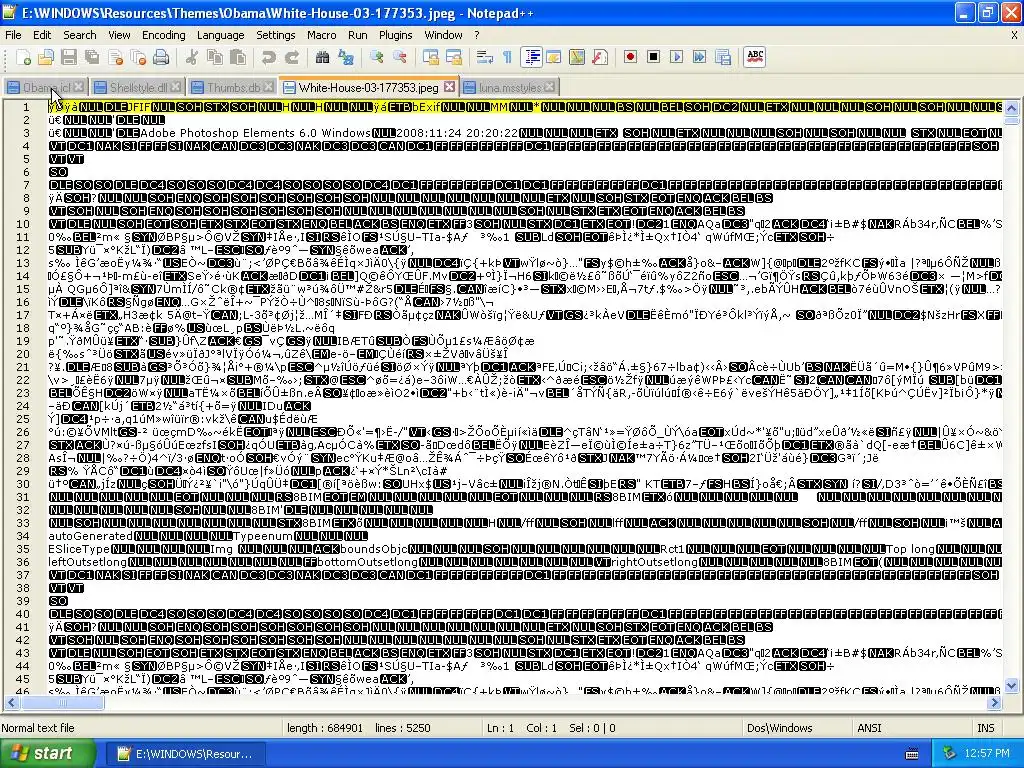Close the Thumbs.db tab
The width and height of the screenshot is (1024, 768).
click(269, 87)
